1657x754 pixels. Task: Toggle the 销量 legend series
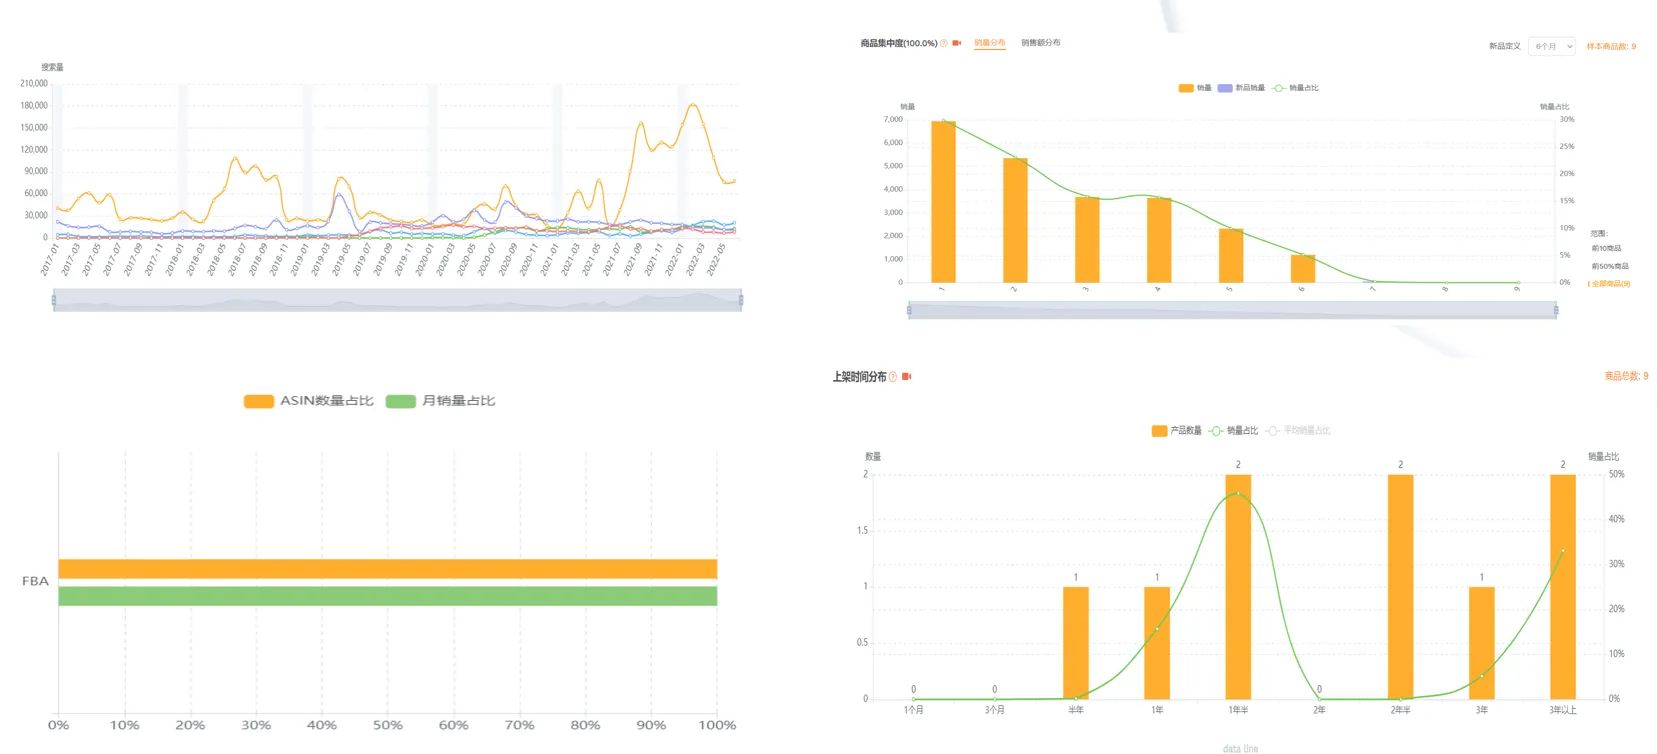[x=1194, y=88]
